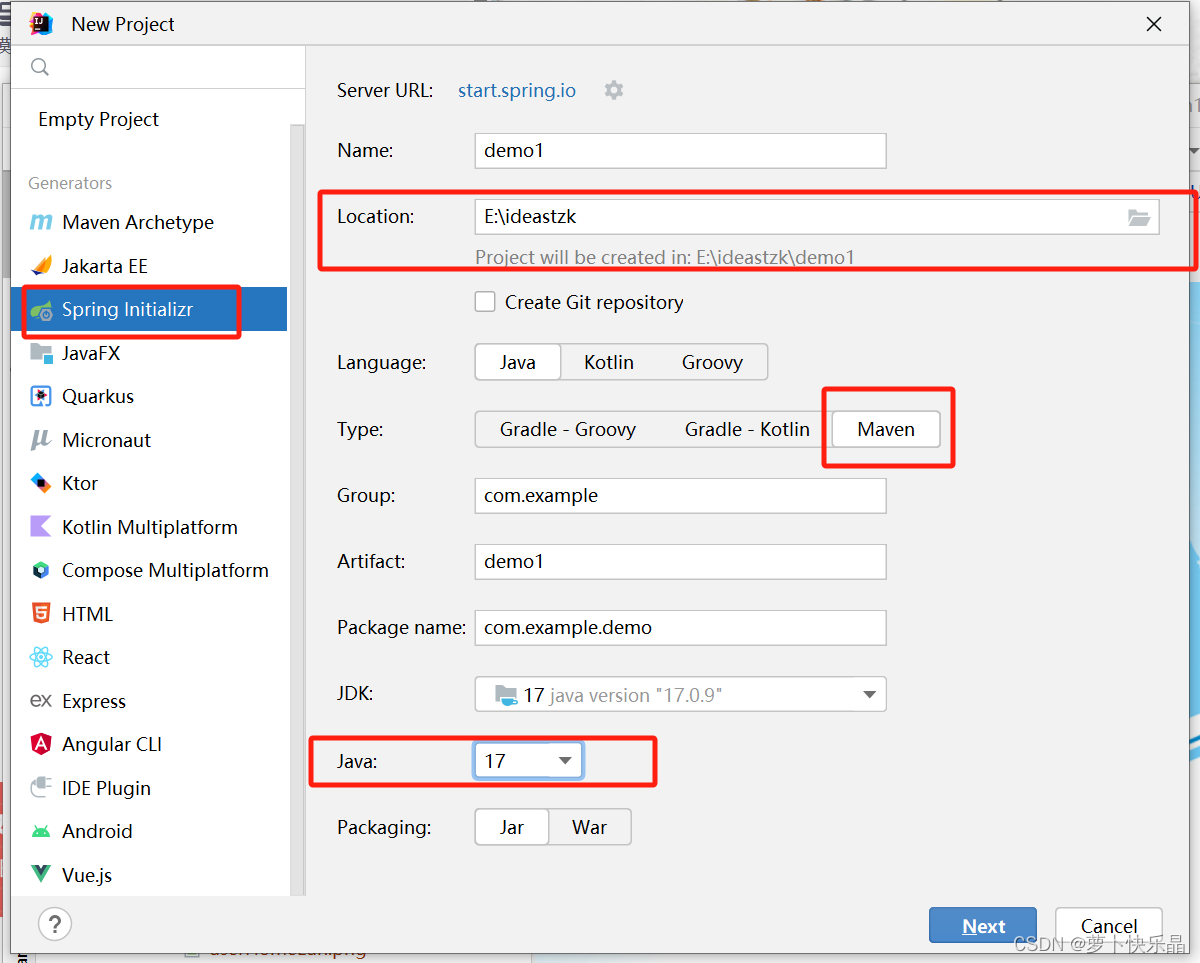1200x963 pixels.
Task: Click the Compose Multiplatform icon
Action: [x=41, y=570]
